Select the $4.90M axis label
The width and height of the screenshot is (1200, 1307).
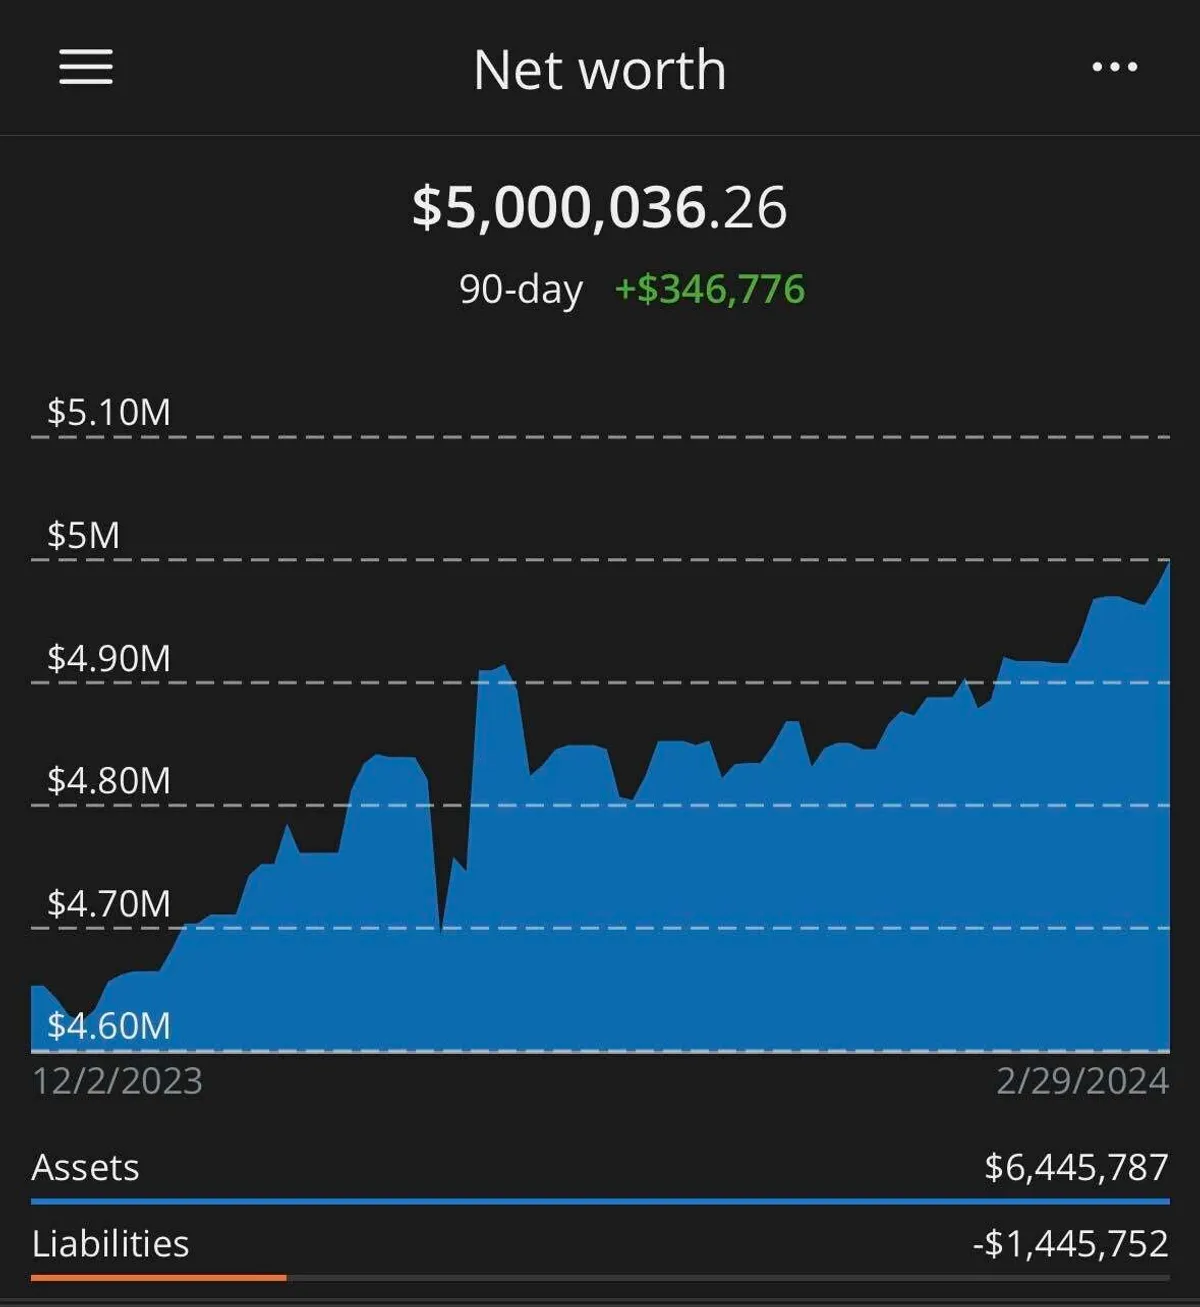click(109, 658)
